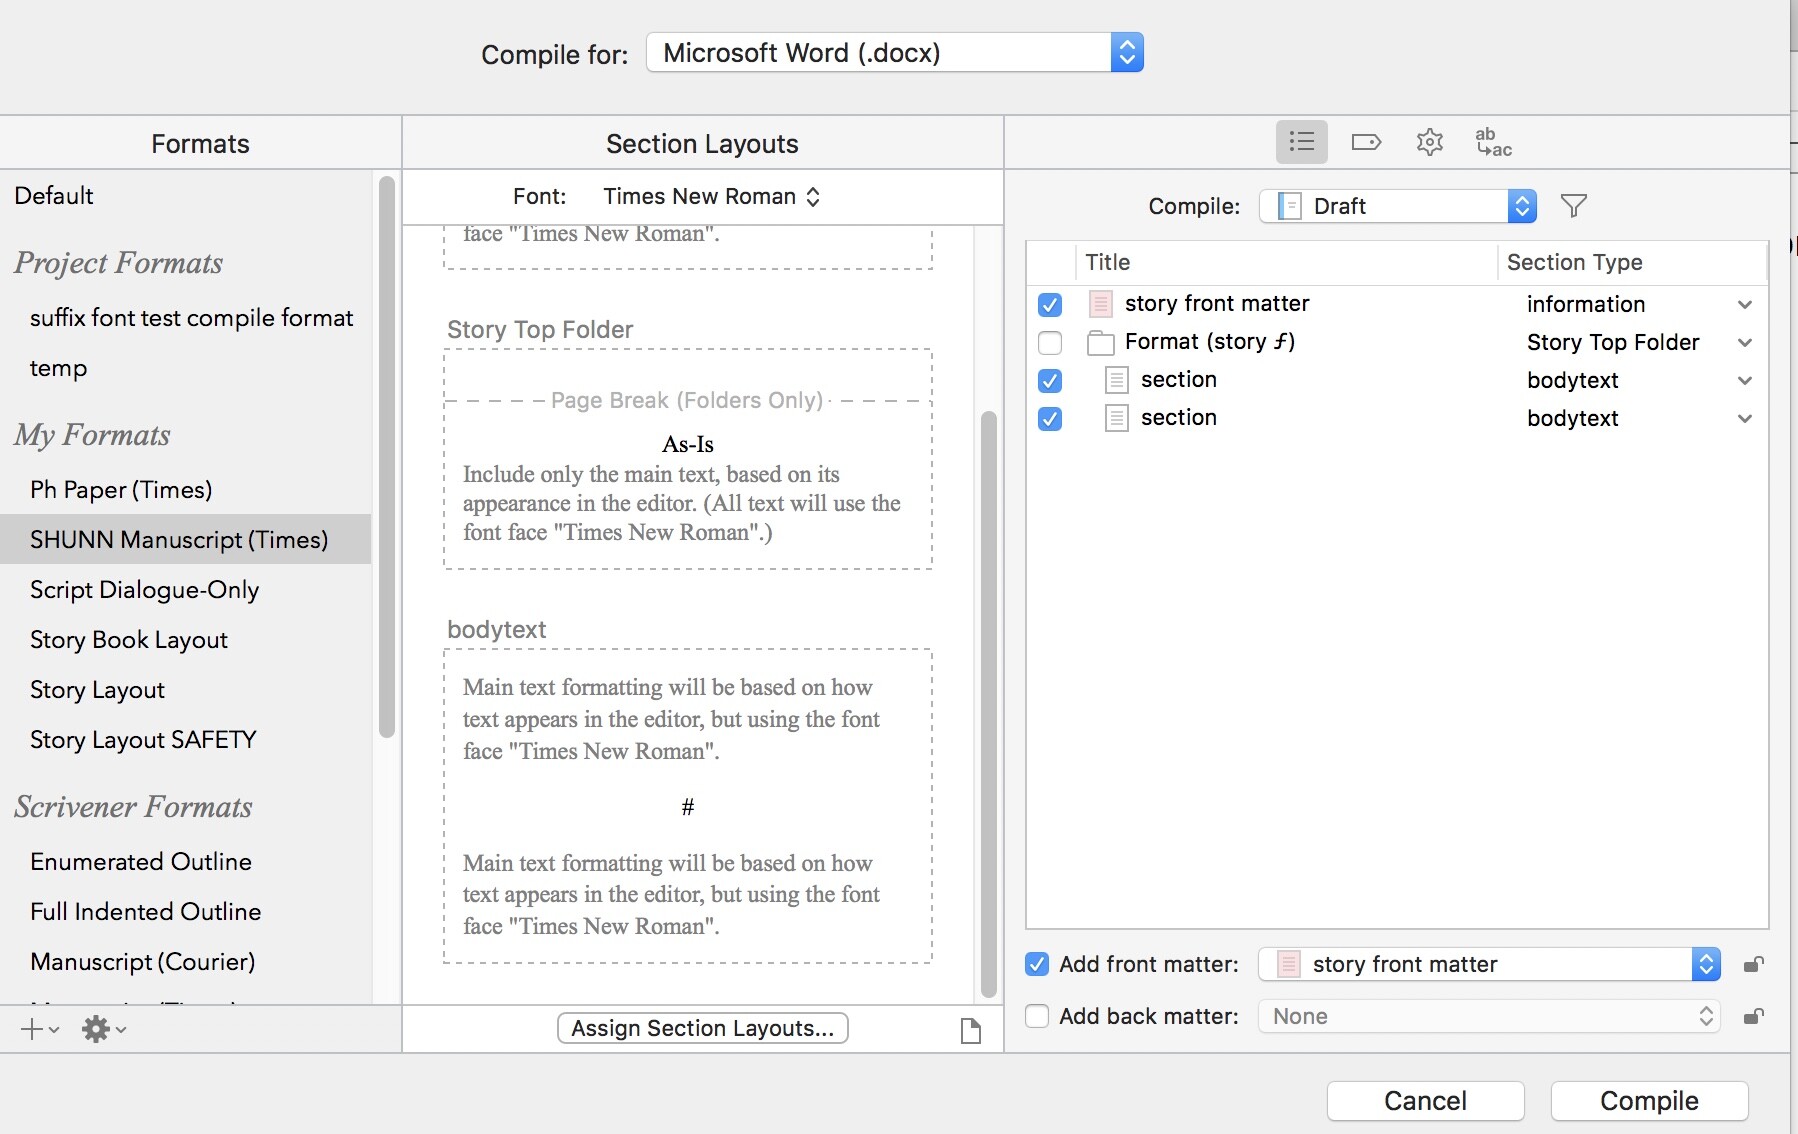Click the Section Layouts scrollbar

point(988,704)
